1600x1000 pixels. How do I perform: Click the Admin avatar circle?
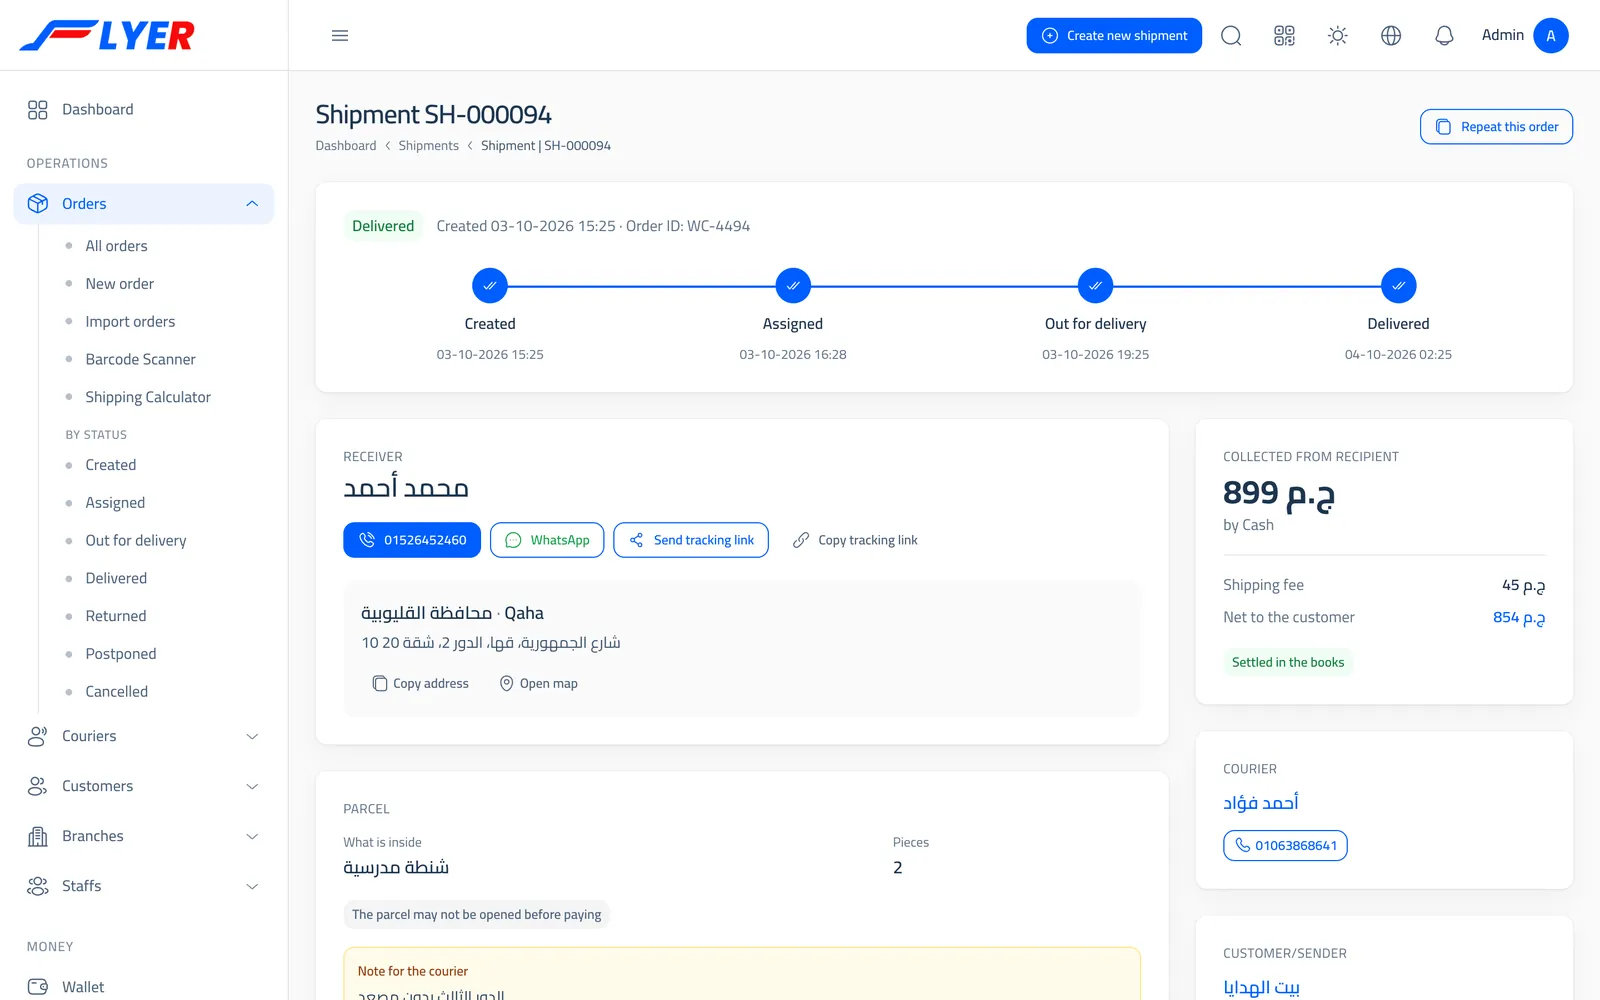(1551, 36)
